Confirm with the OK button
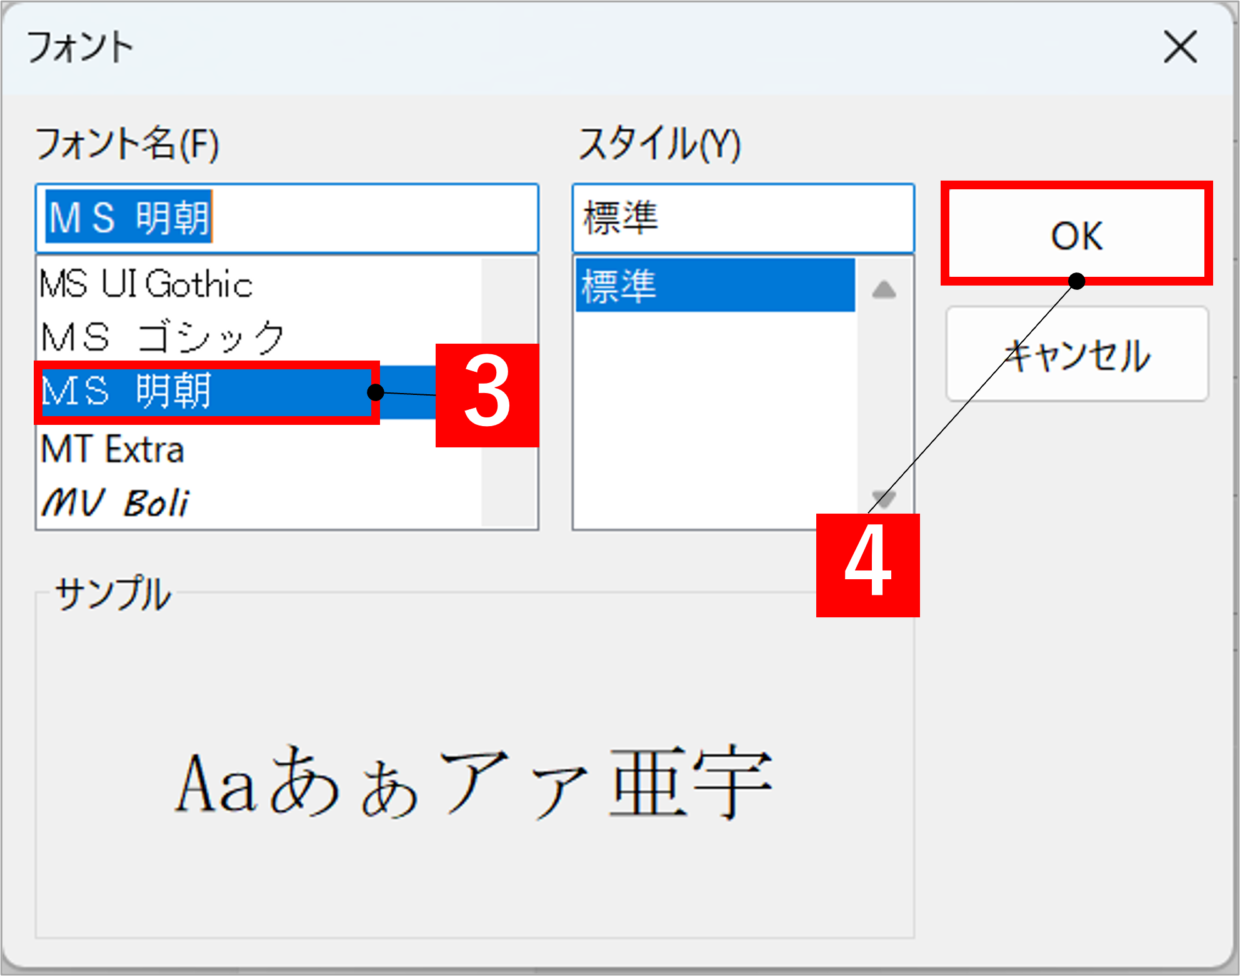1240x976 pixels. pos(1077,234)
